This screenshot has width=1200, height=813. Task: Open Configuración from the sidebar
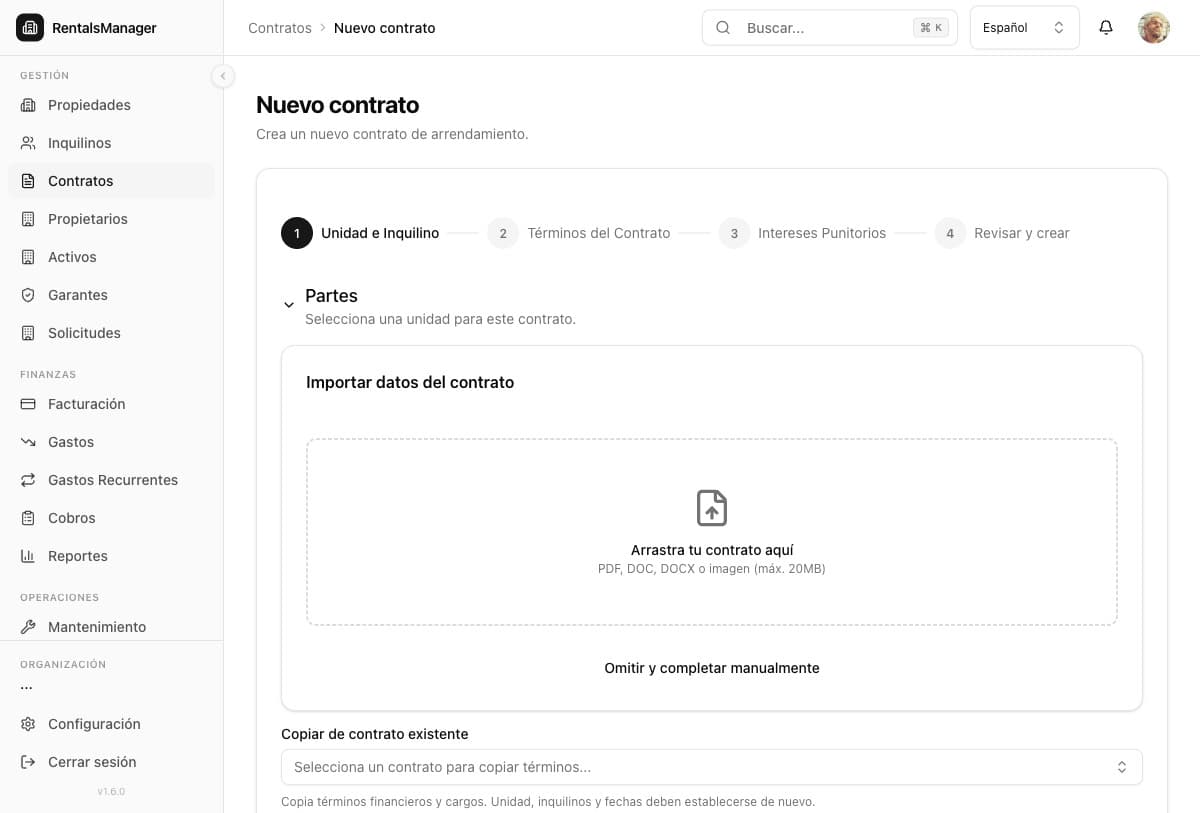click(x=94, y=724)
